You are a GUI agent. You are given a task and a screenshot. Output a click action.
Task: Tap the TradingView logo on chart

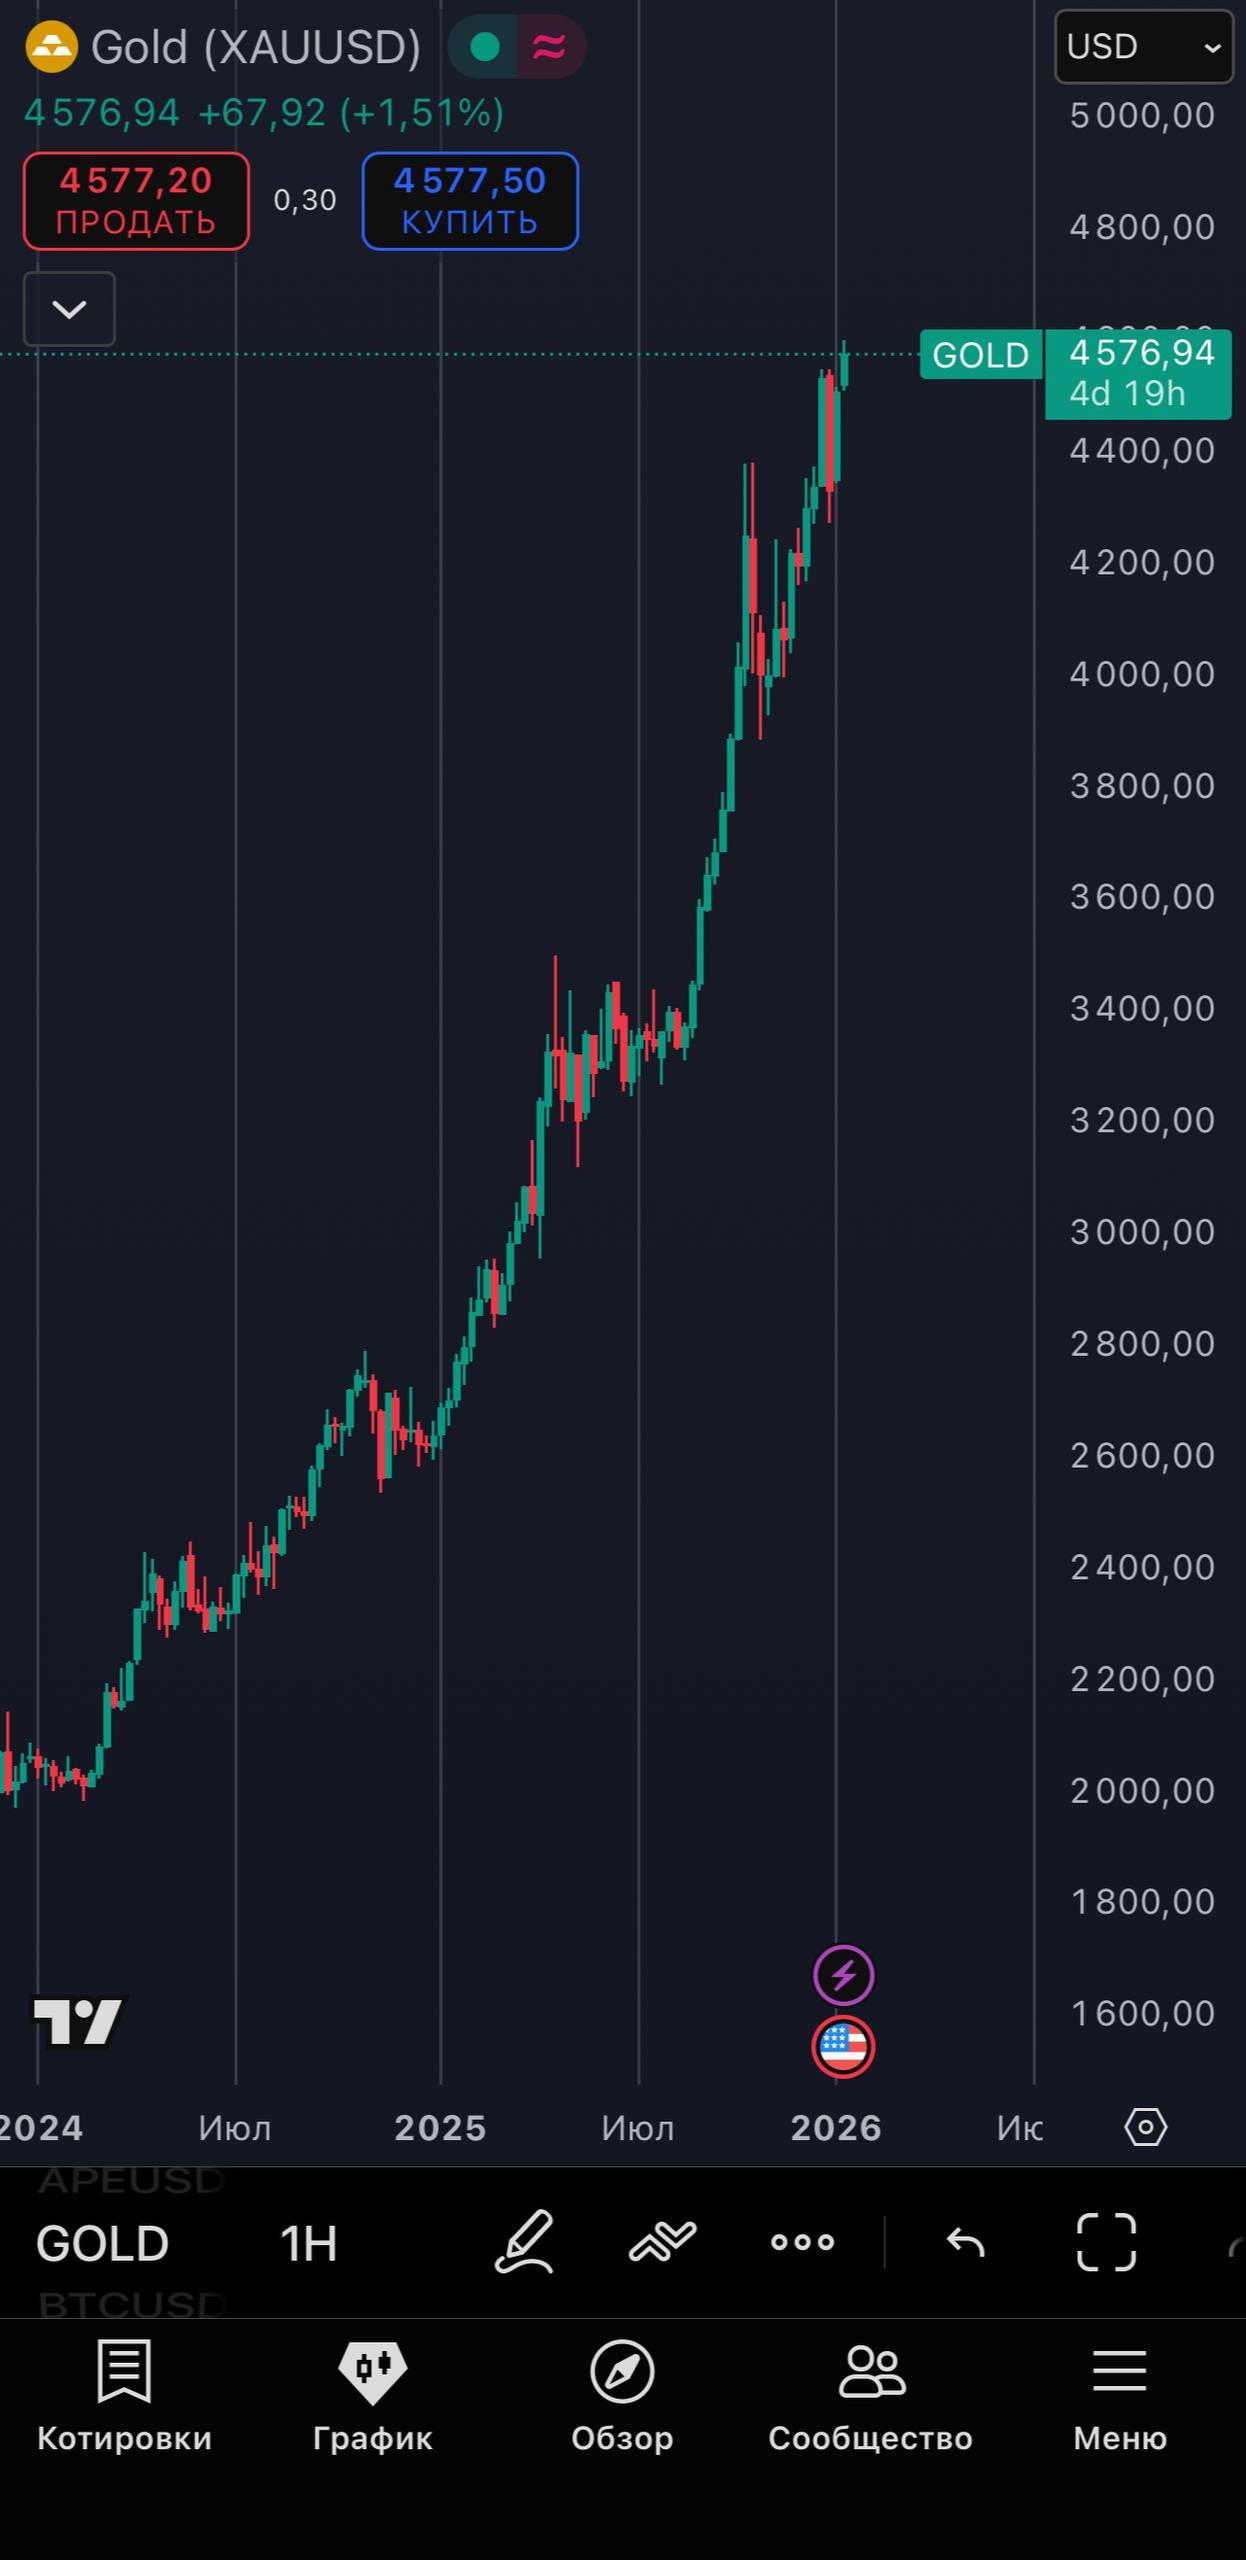tap(78, 2021)
